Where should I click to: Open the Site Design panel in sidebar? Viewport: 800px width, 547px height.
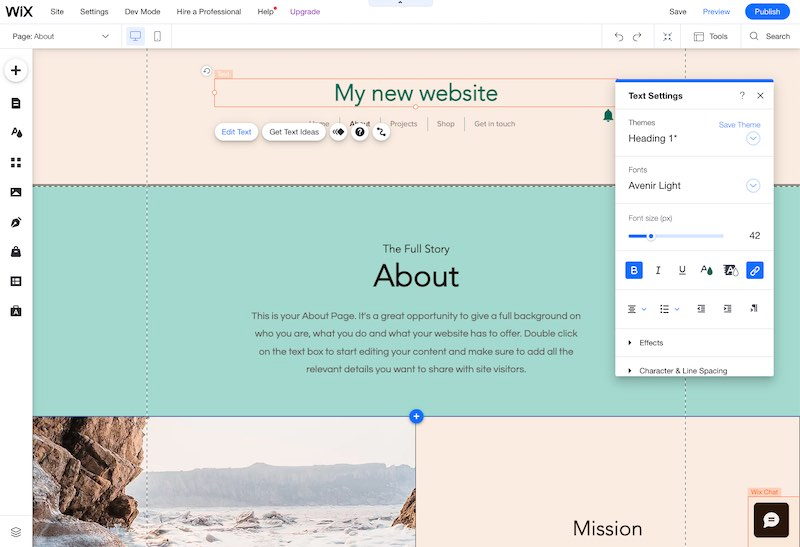tap(16, 132)
